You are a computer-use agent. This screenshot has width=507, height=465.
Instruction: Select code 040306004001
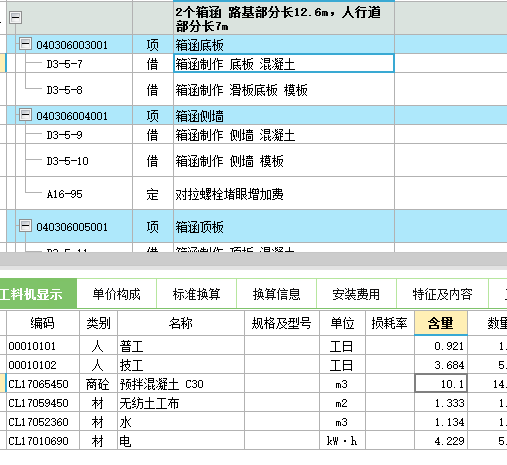(72, 116)
